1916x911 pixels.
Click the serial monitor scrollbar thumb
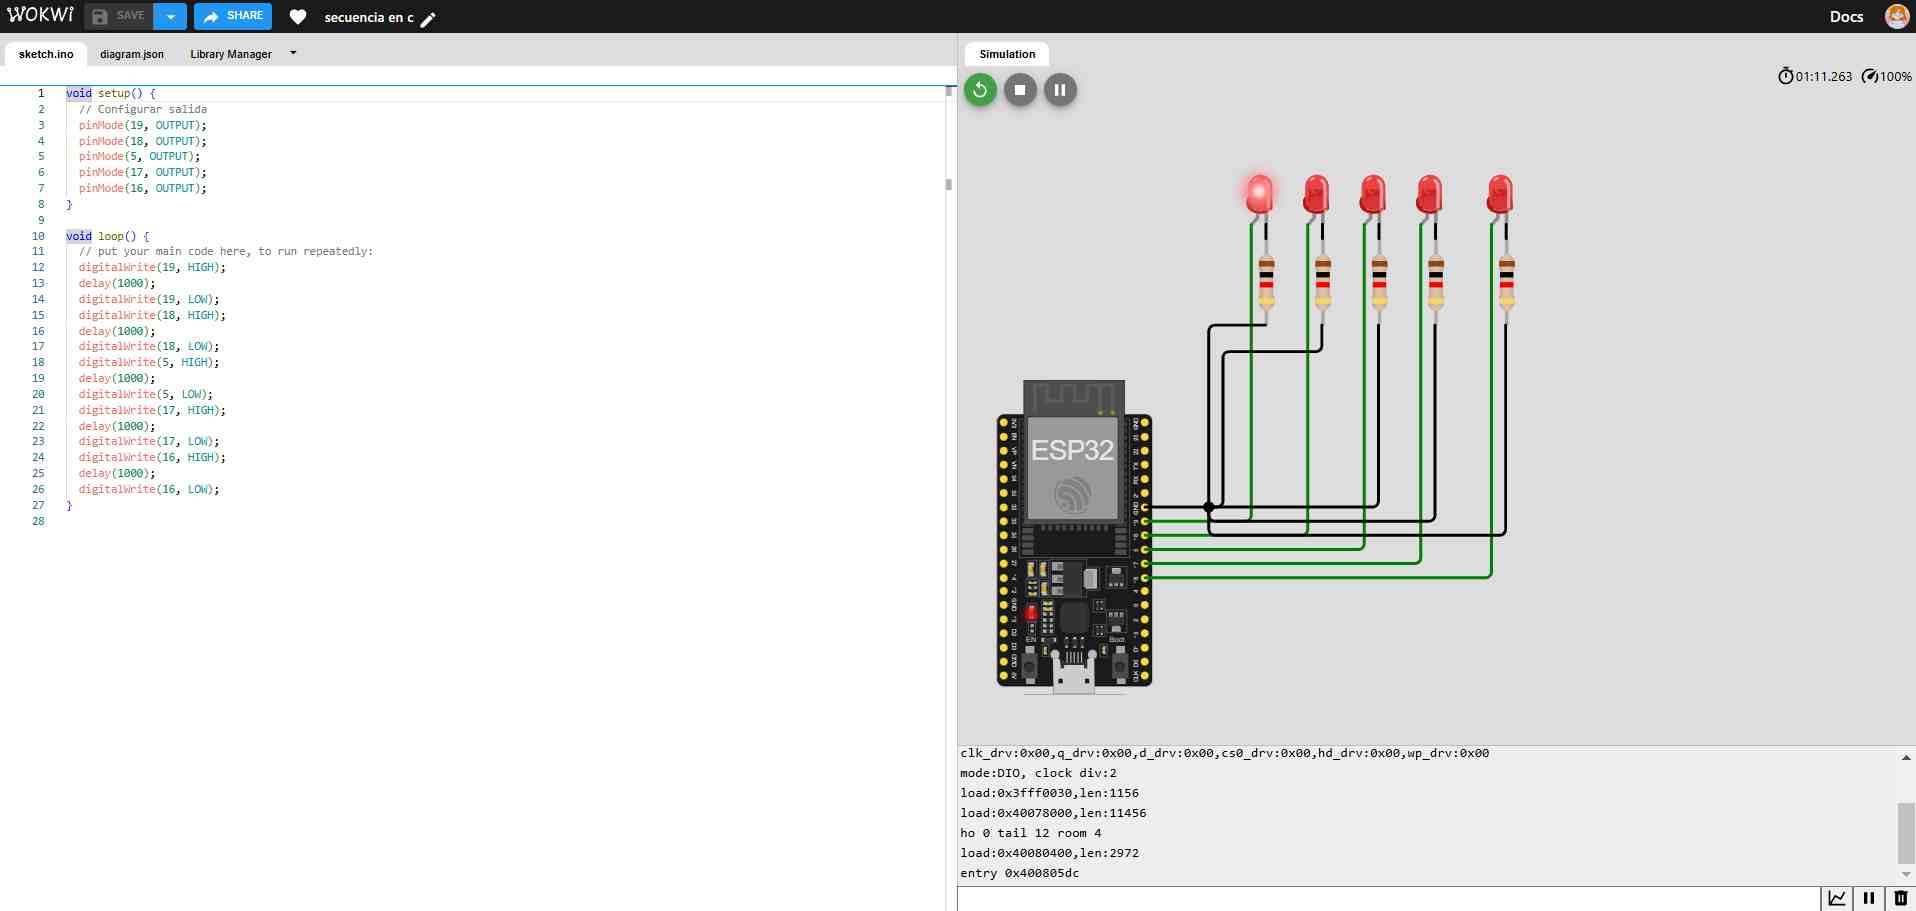(x=1906, y=832)
